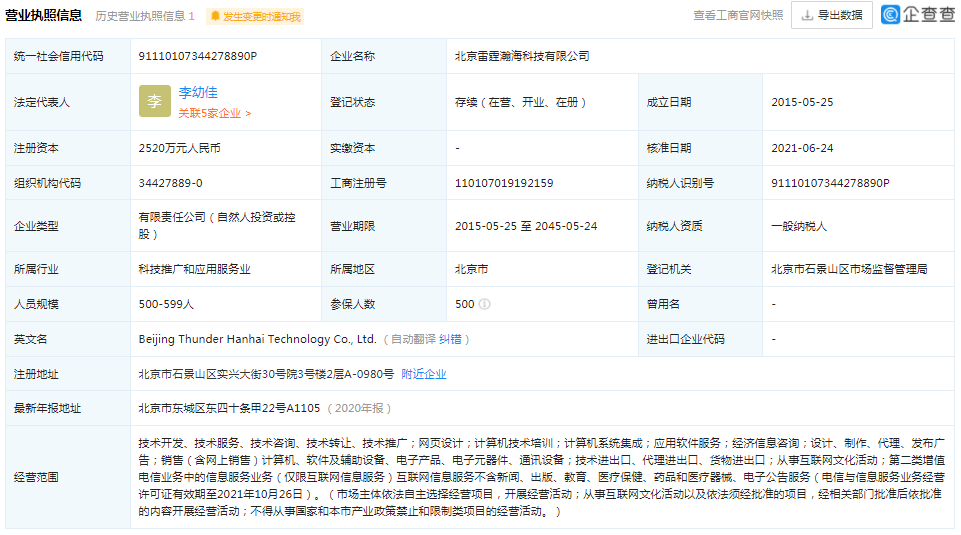The width and height of the screenshot is (961, 535).
Task: Click the bell icon in 发生变更时通知我
Action: click(215, 16)
